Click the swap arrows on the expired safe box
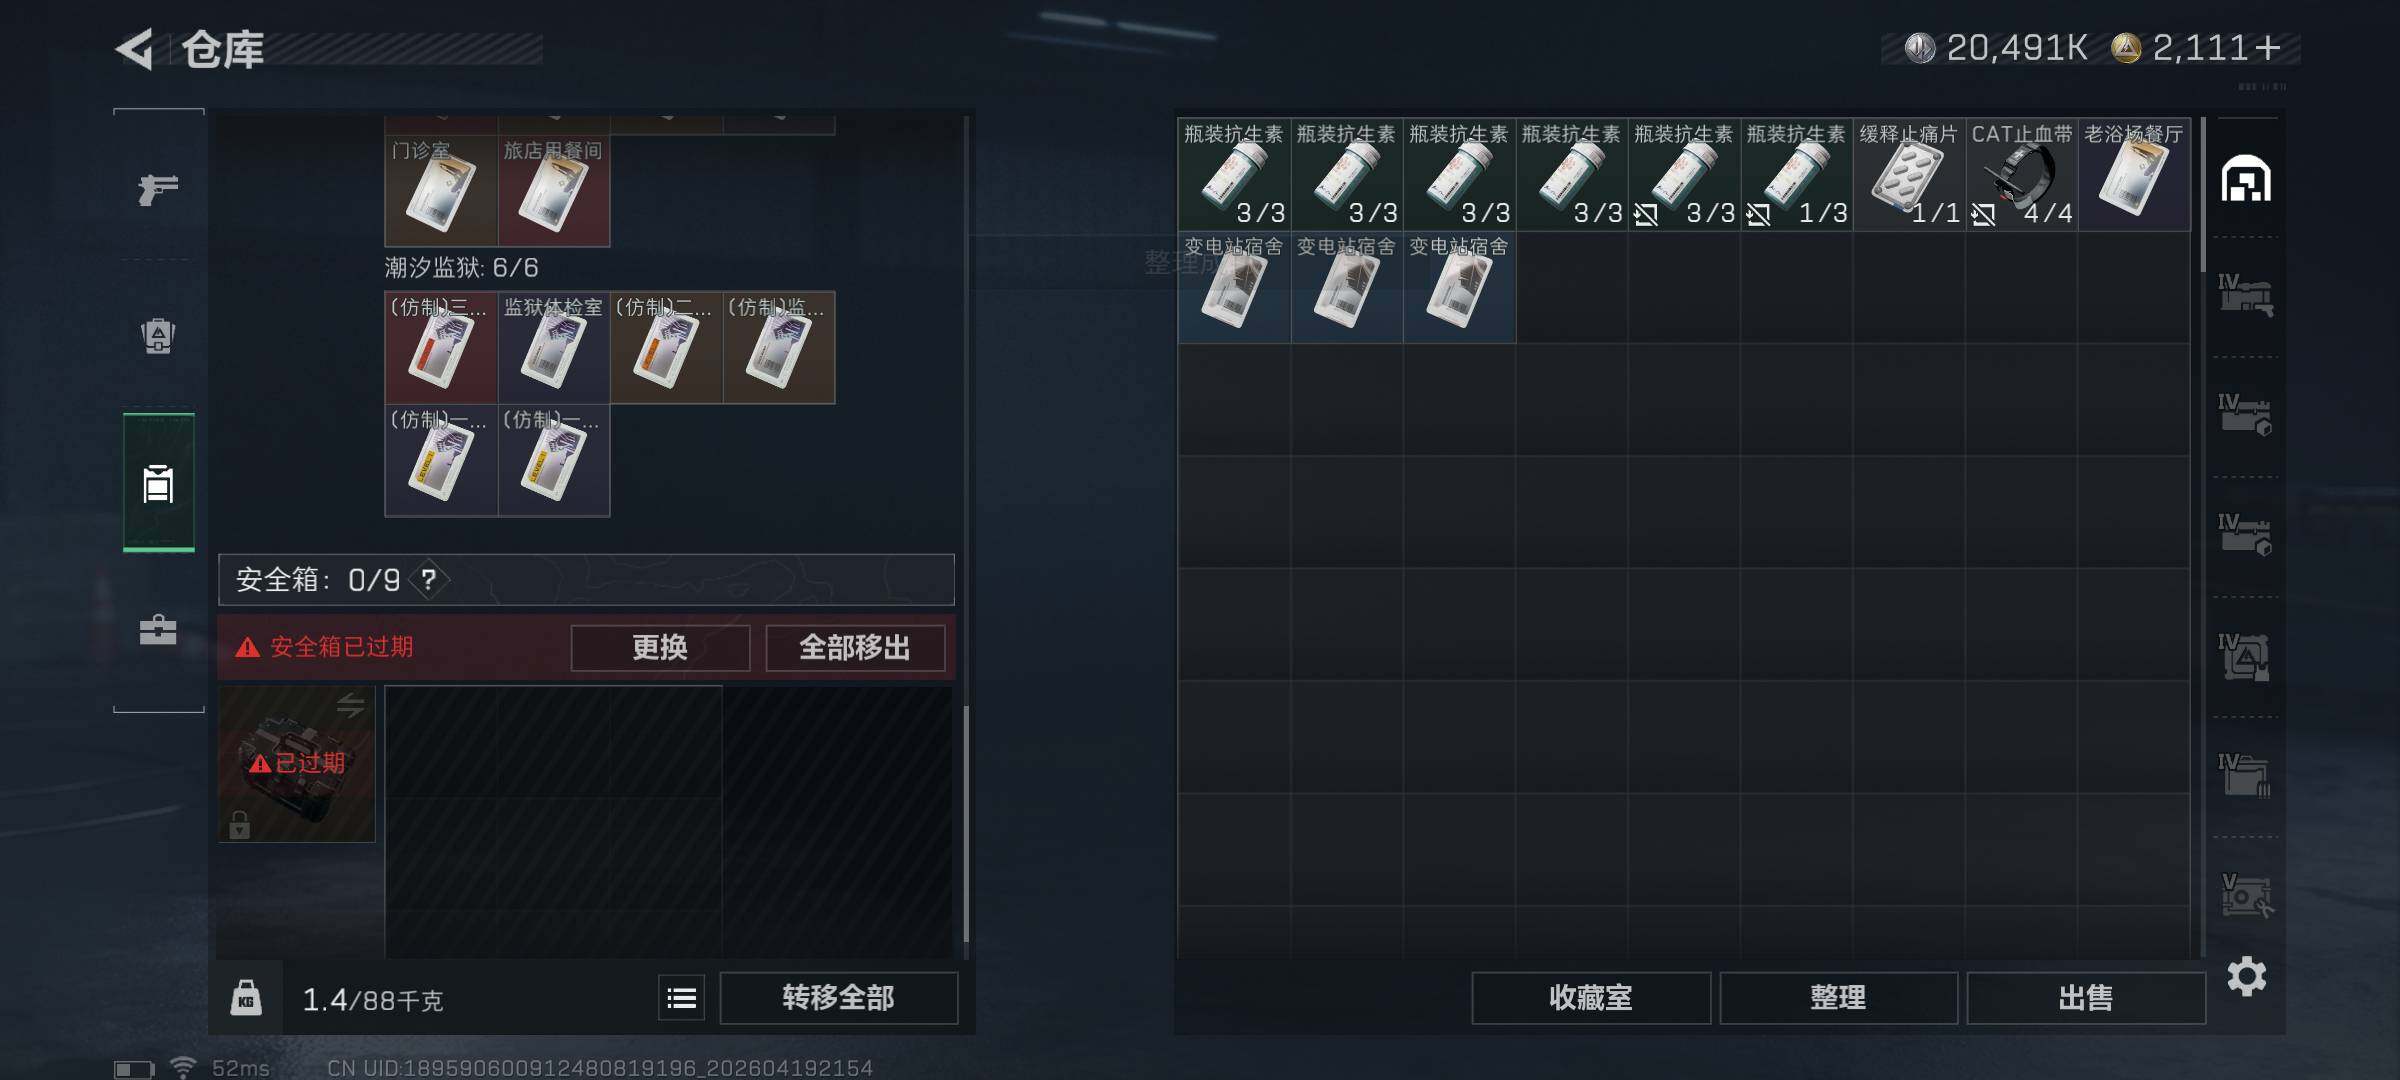 click(350, 705)
